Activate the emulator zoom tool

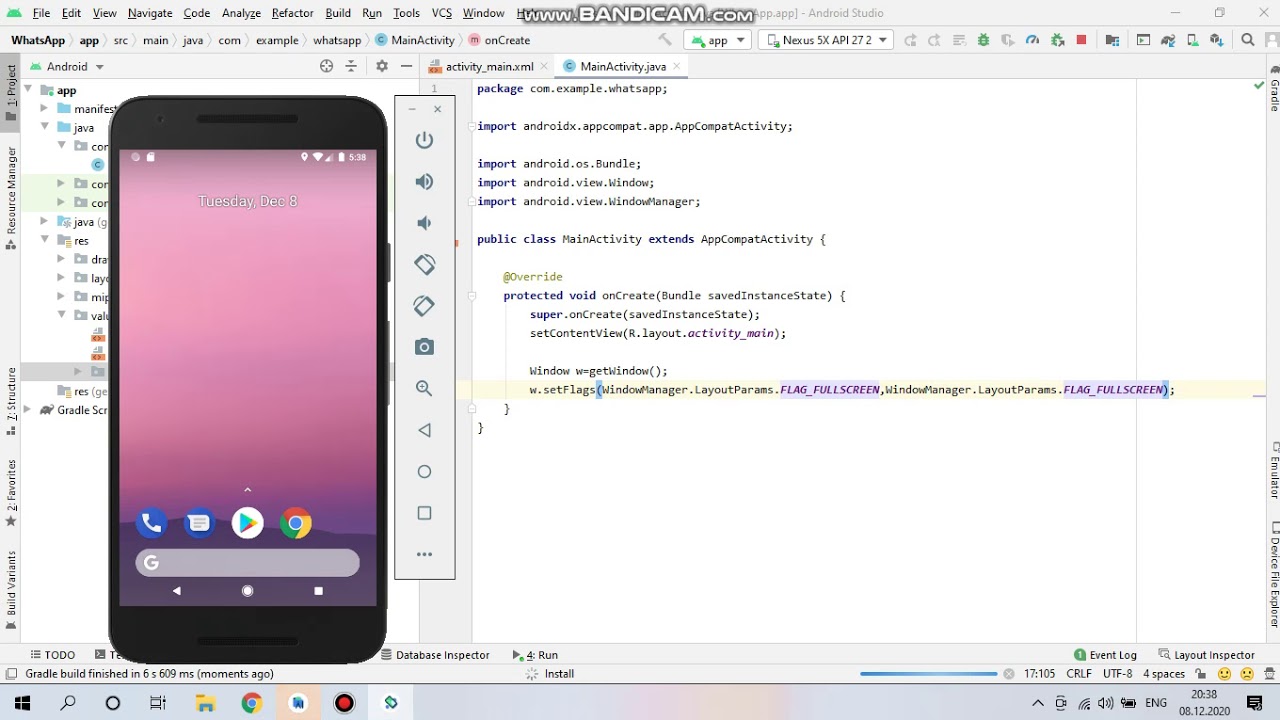(x=424, y=388)
